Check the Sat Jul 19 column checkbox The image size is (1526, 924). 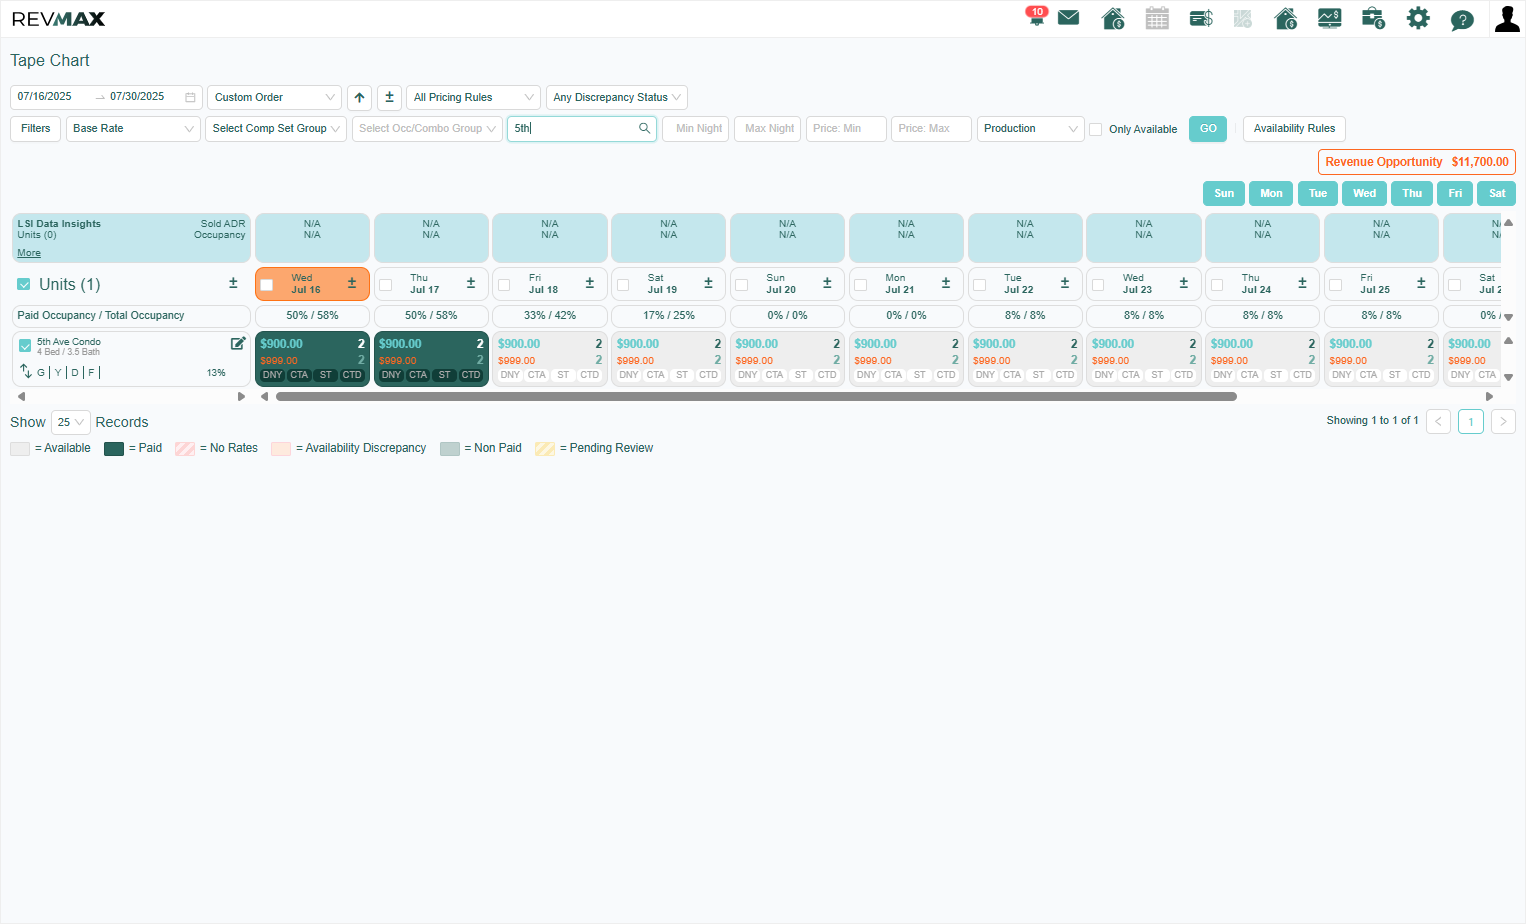[x=624, y=285]
